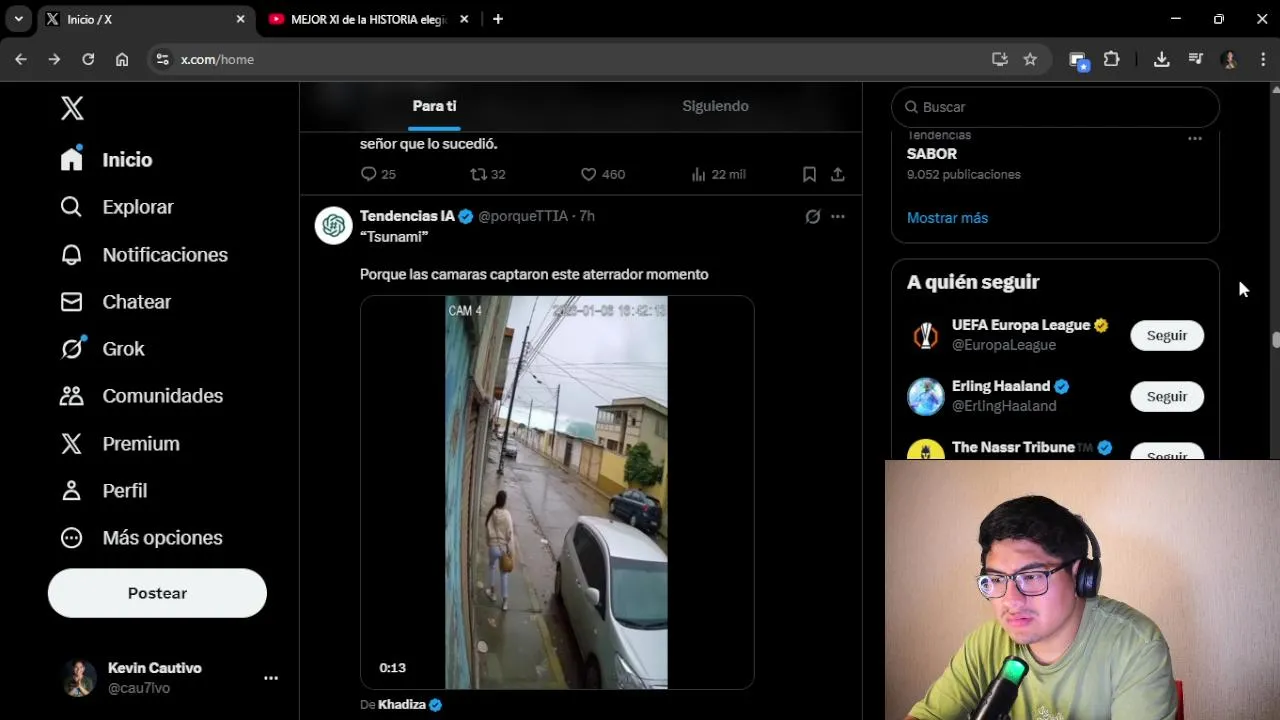Close the Inicio / X tab
Screen dimensions: 1280x720
pyautogui.click(x=240, y=19)
